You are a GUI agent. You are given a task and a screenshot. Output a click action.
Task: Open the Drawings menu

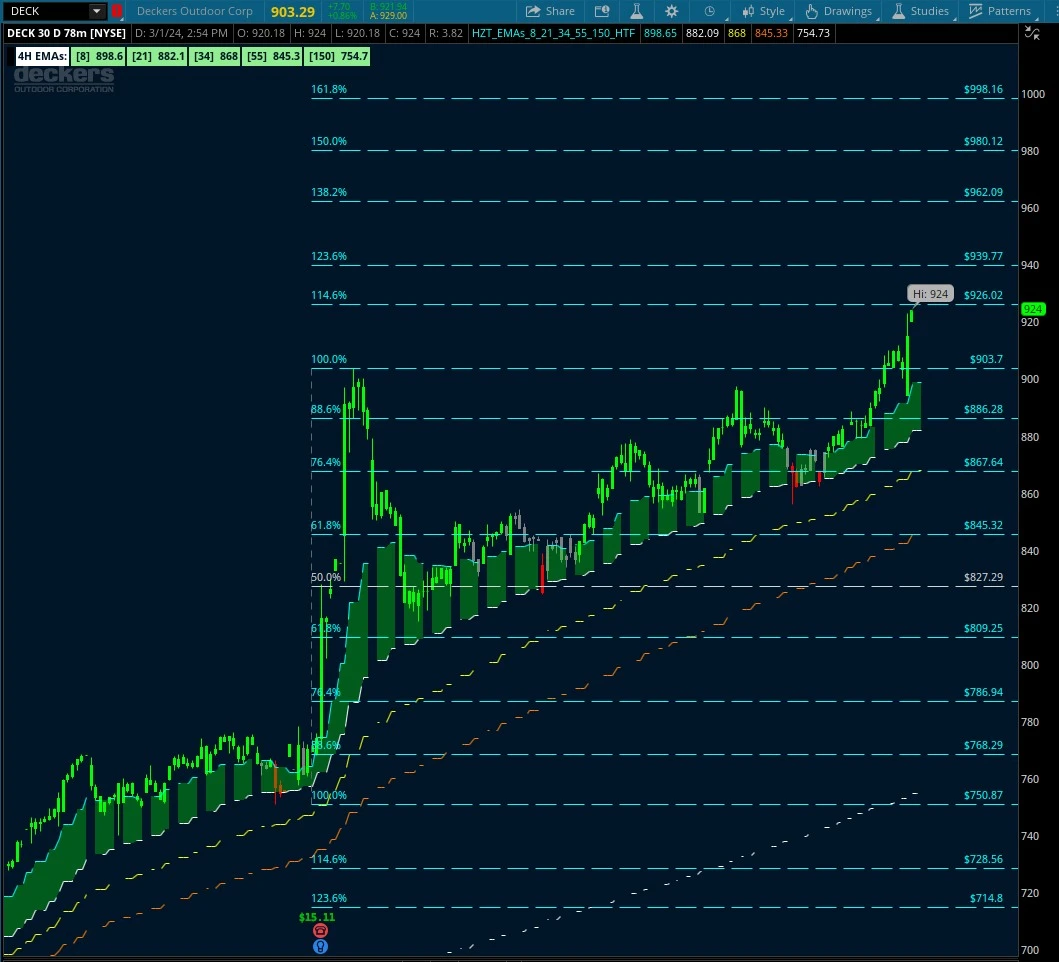tap(839, 11)
